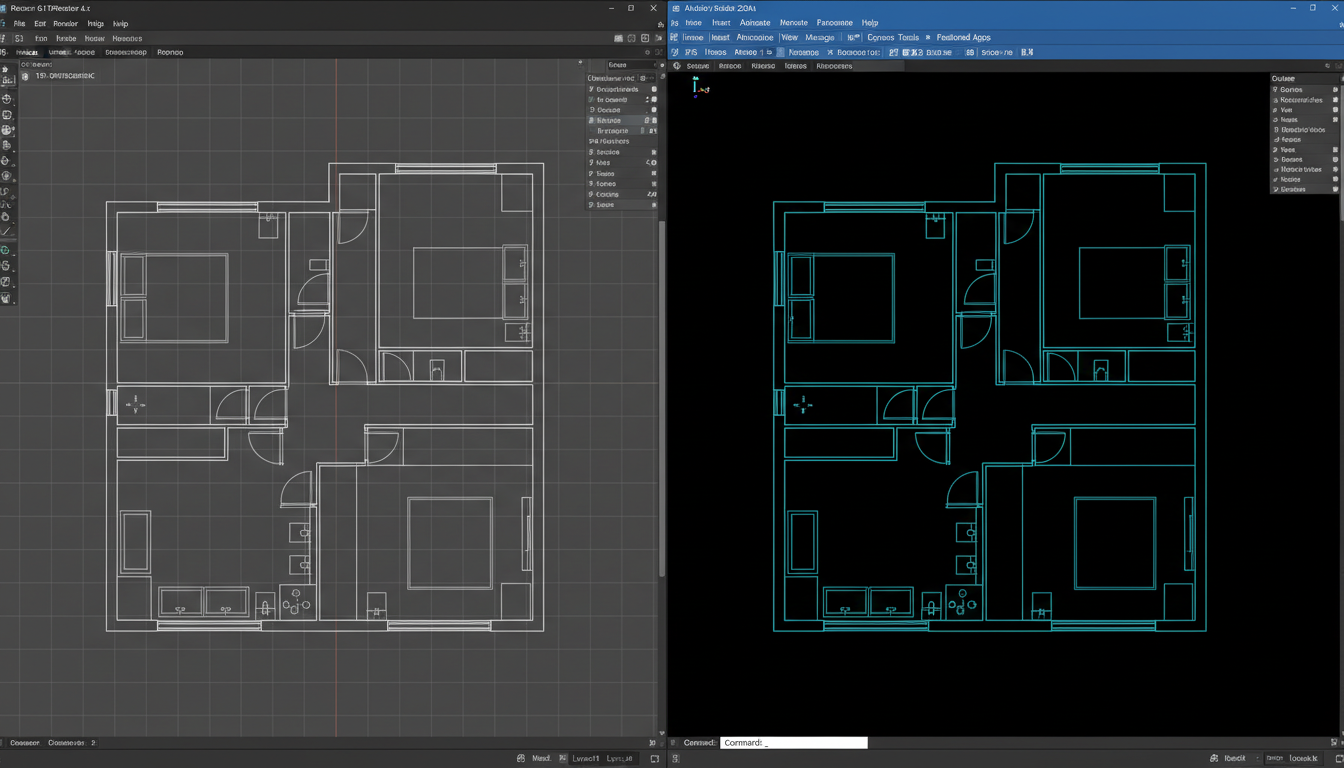Open the Annotate menu in the right CAD window
1344x768 pixels.
[754, 22]
